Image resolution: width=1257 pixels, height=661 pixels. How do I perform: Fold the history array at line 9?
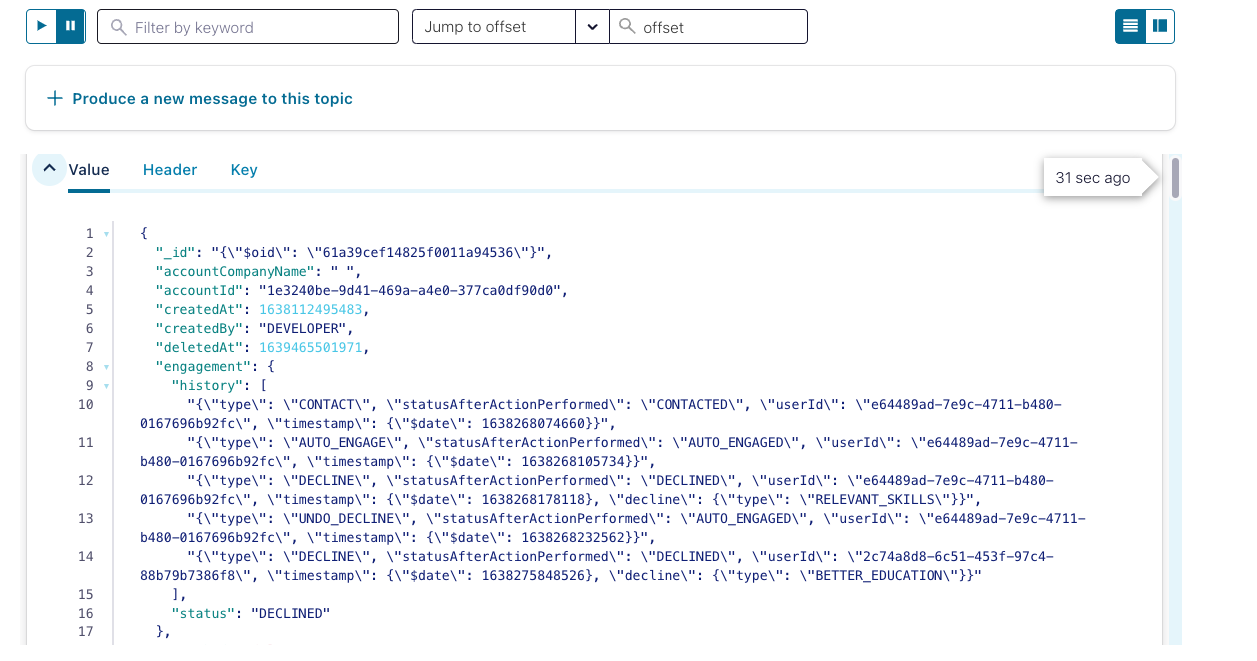point(106,386)
